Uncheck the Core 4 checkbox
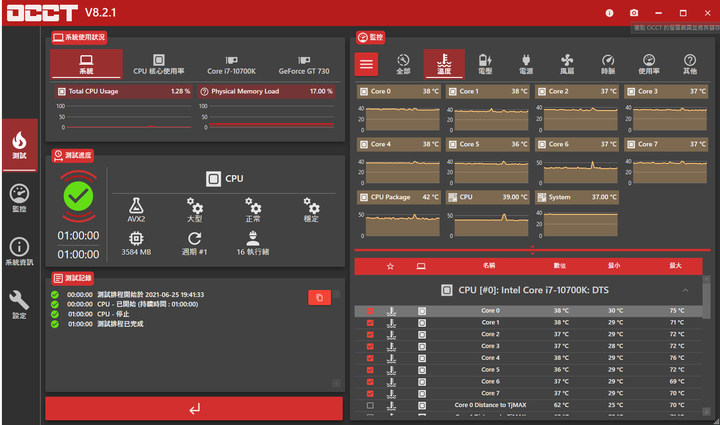 click(x=370, y=358)
